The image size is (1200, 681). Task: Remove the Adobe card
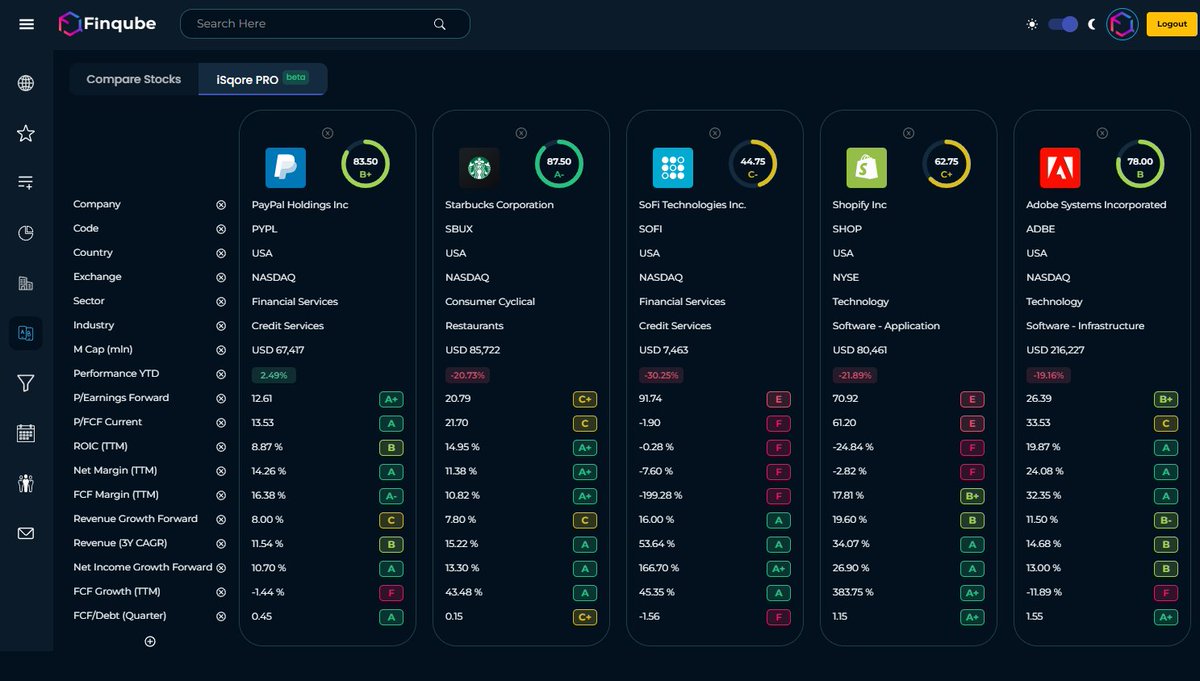(1102, 133)
